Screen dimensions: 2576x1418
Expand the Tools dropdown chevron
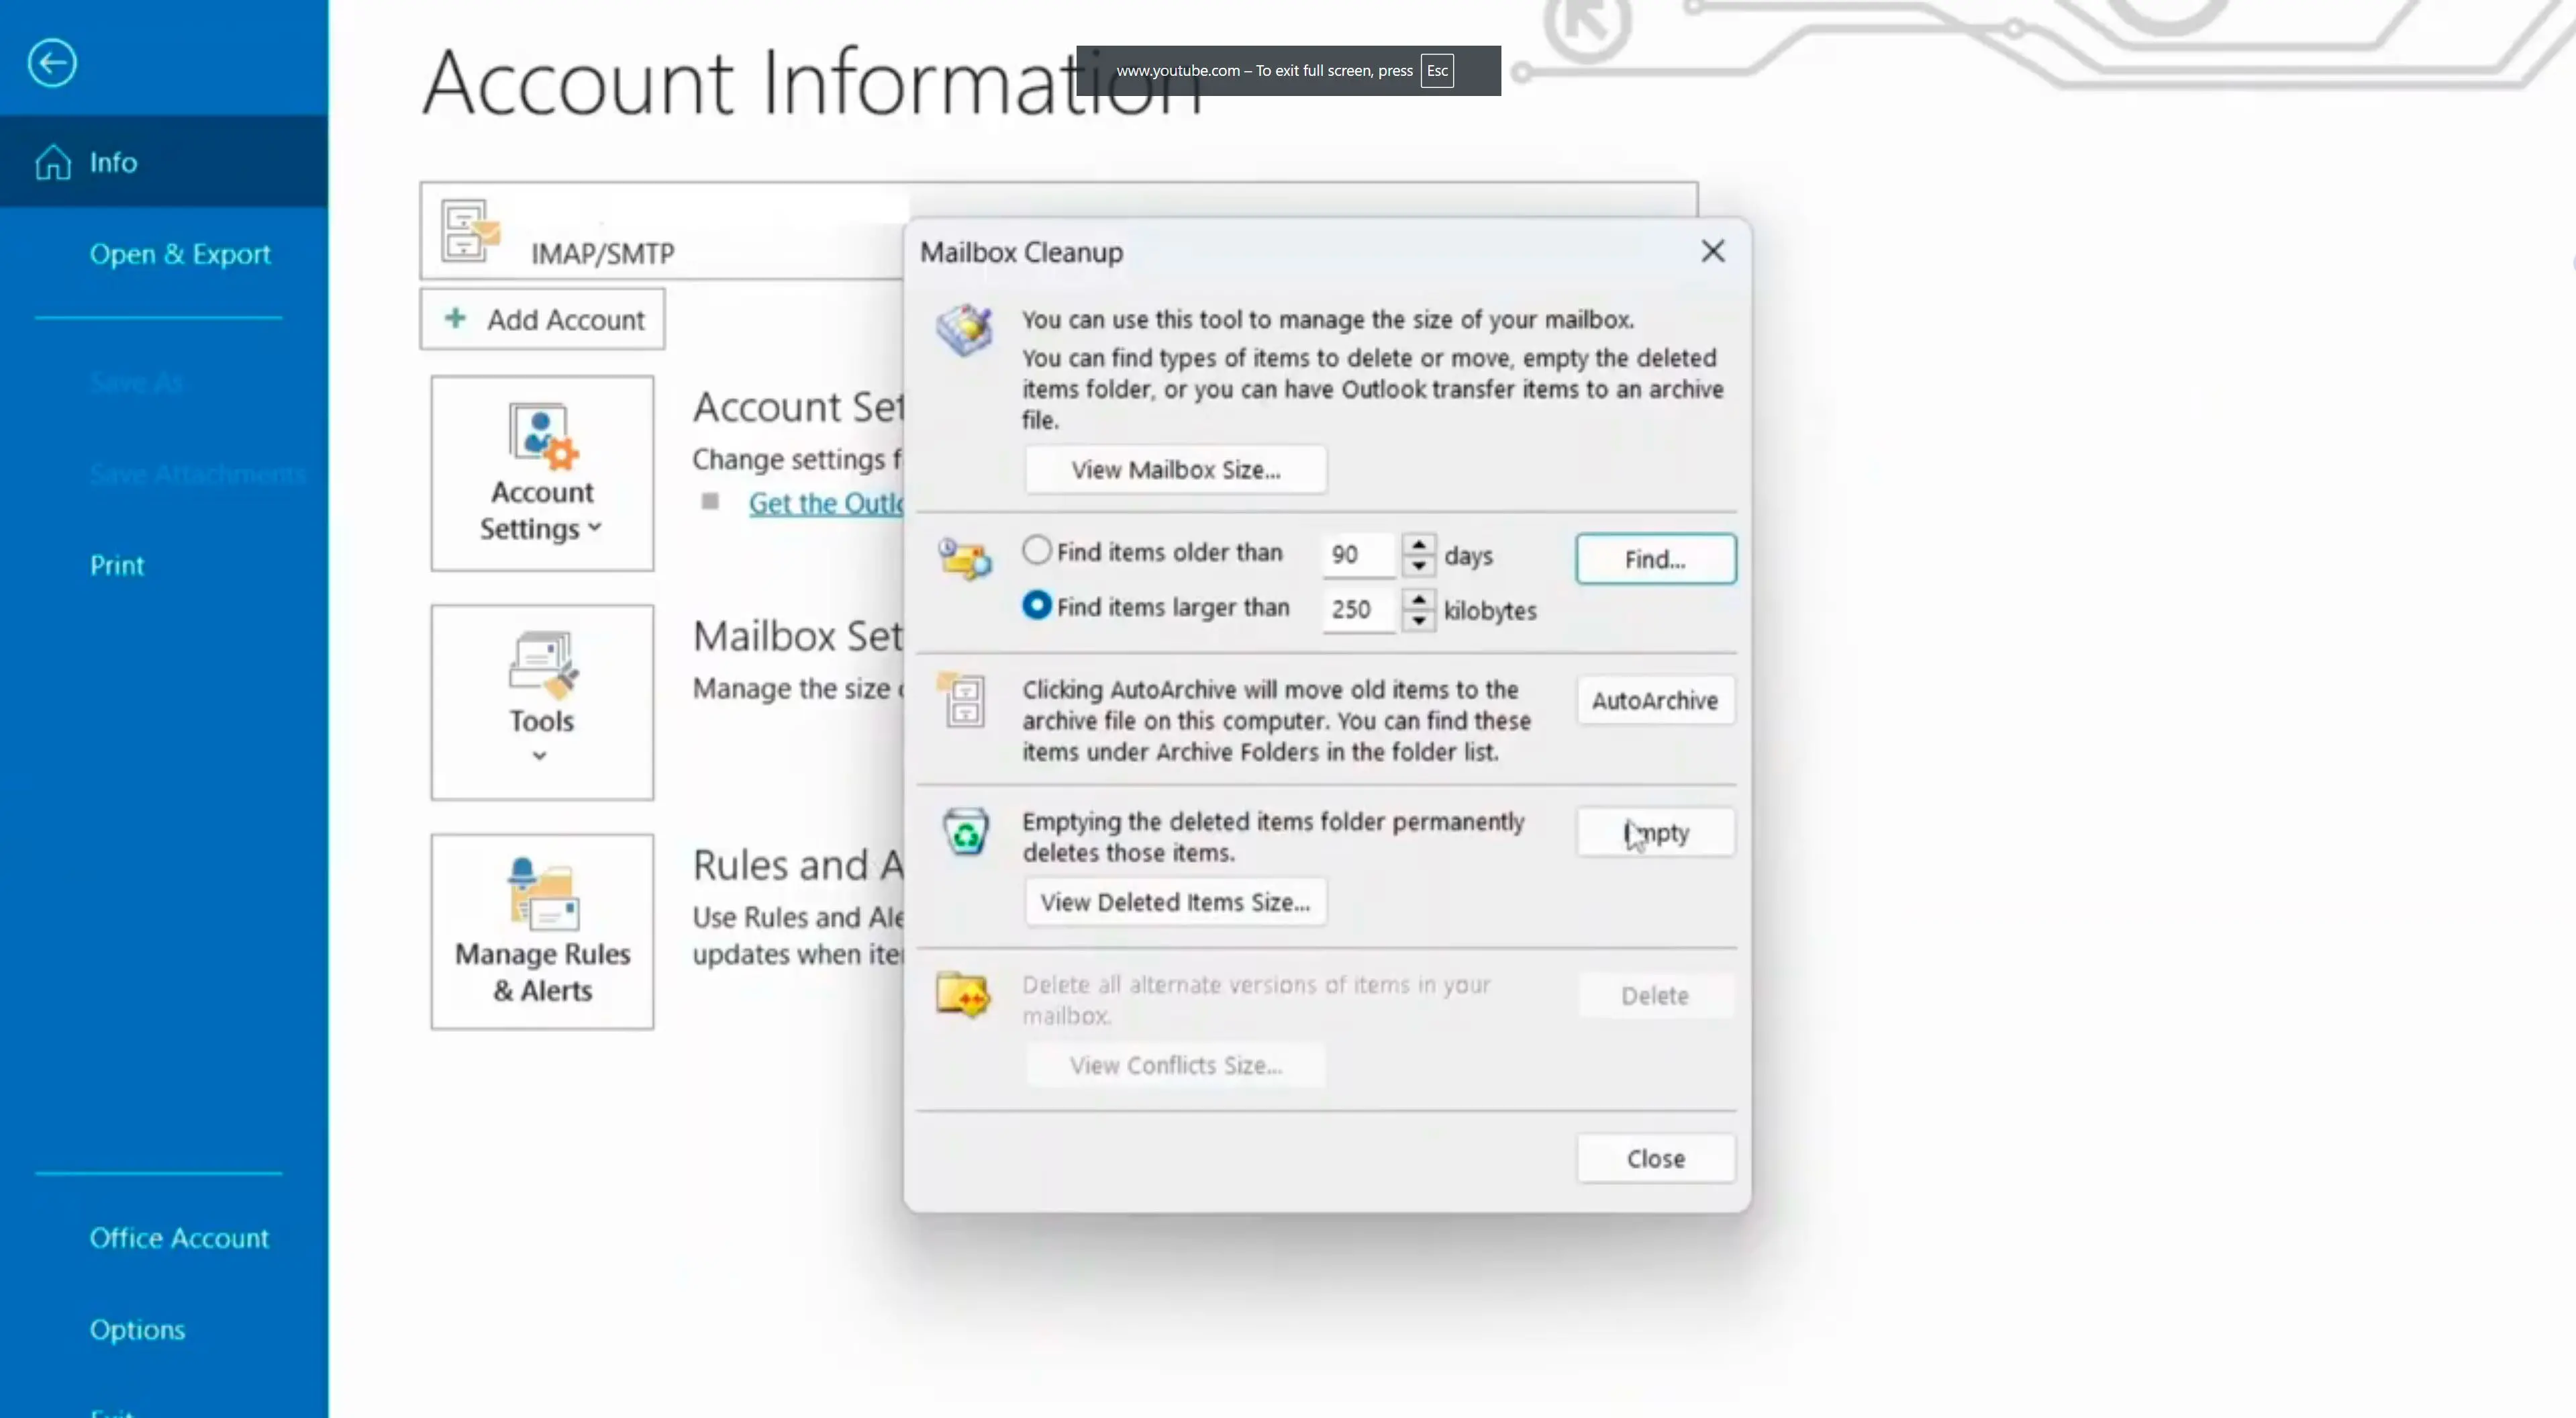click(x=540, y=756)
